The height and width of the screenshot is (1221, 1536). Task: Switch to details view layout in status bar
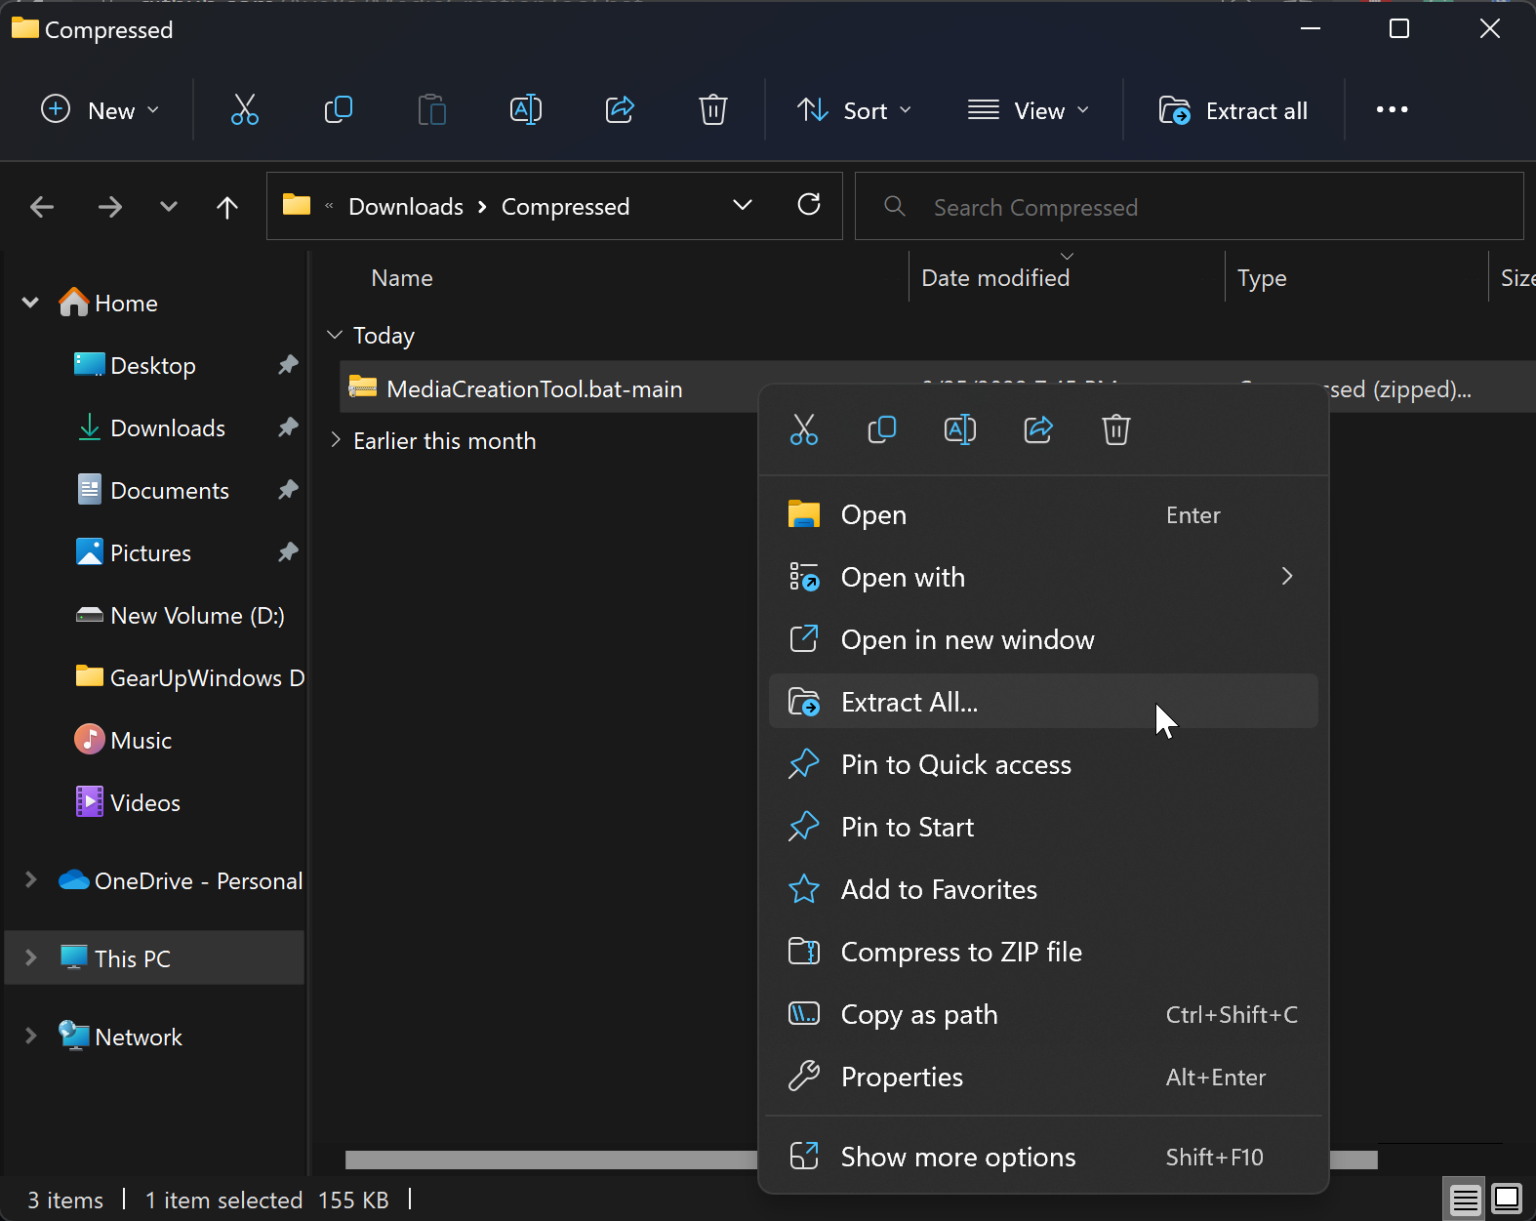coord(1465,1198)
